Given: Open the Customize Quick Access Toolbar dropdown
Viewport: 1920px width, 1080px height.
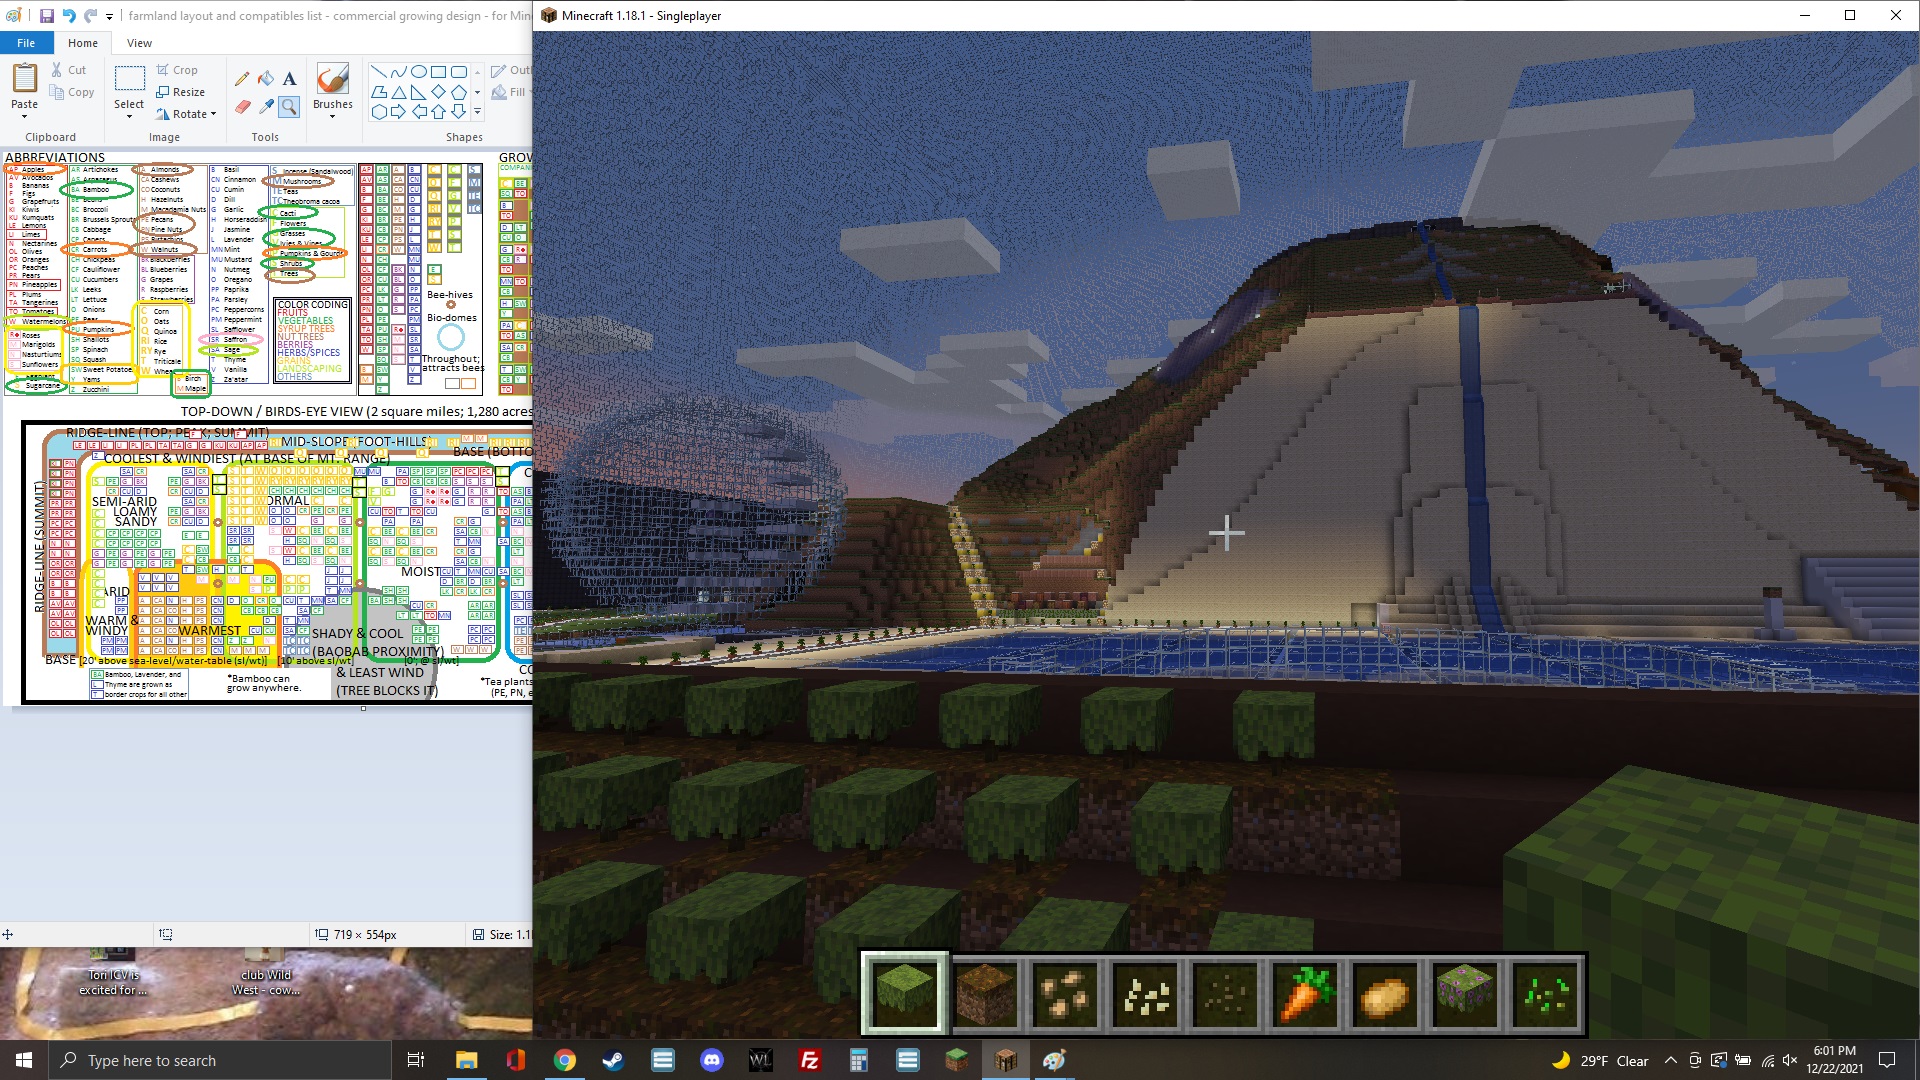Looking at the screenshot, I should 109,16.
